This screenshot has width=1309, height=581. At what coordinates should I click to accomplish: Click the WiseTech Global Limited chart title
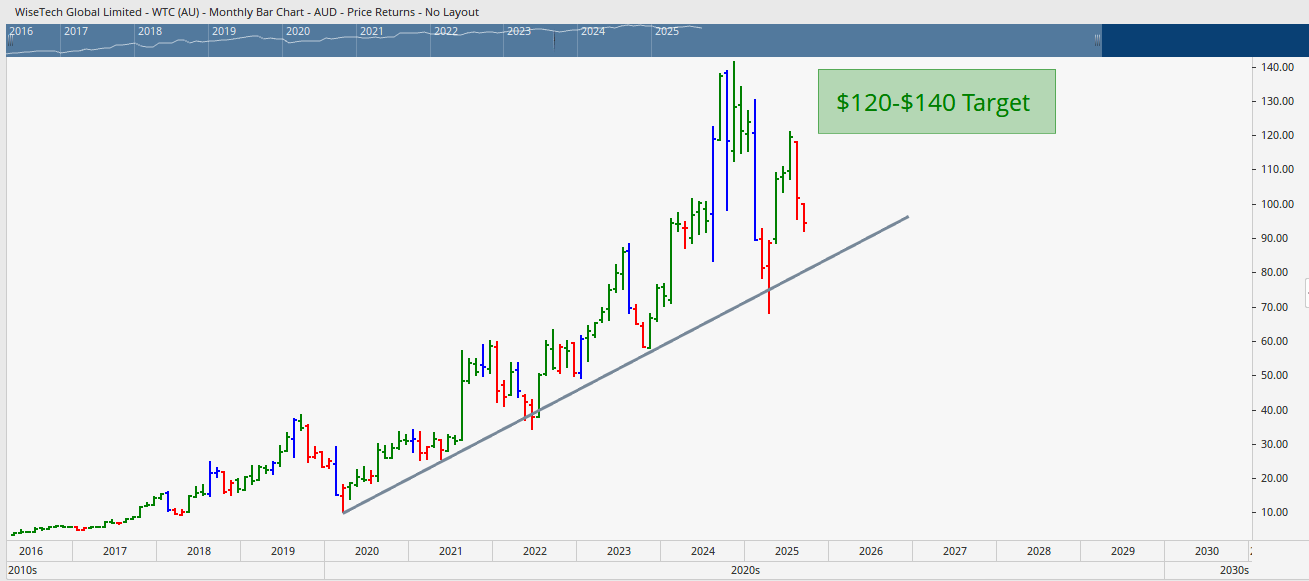[x=246, y=12]
